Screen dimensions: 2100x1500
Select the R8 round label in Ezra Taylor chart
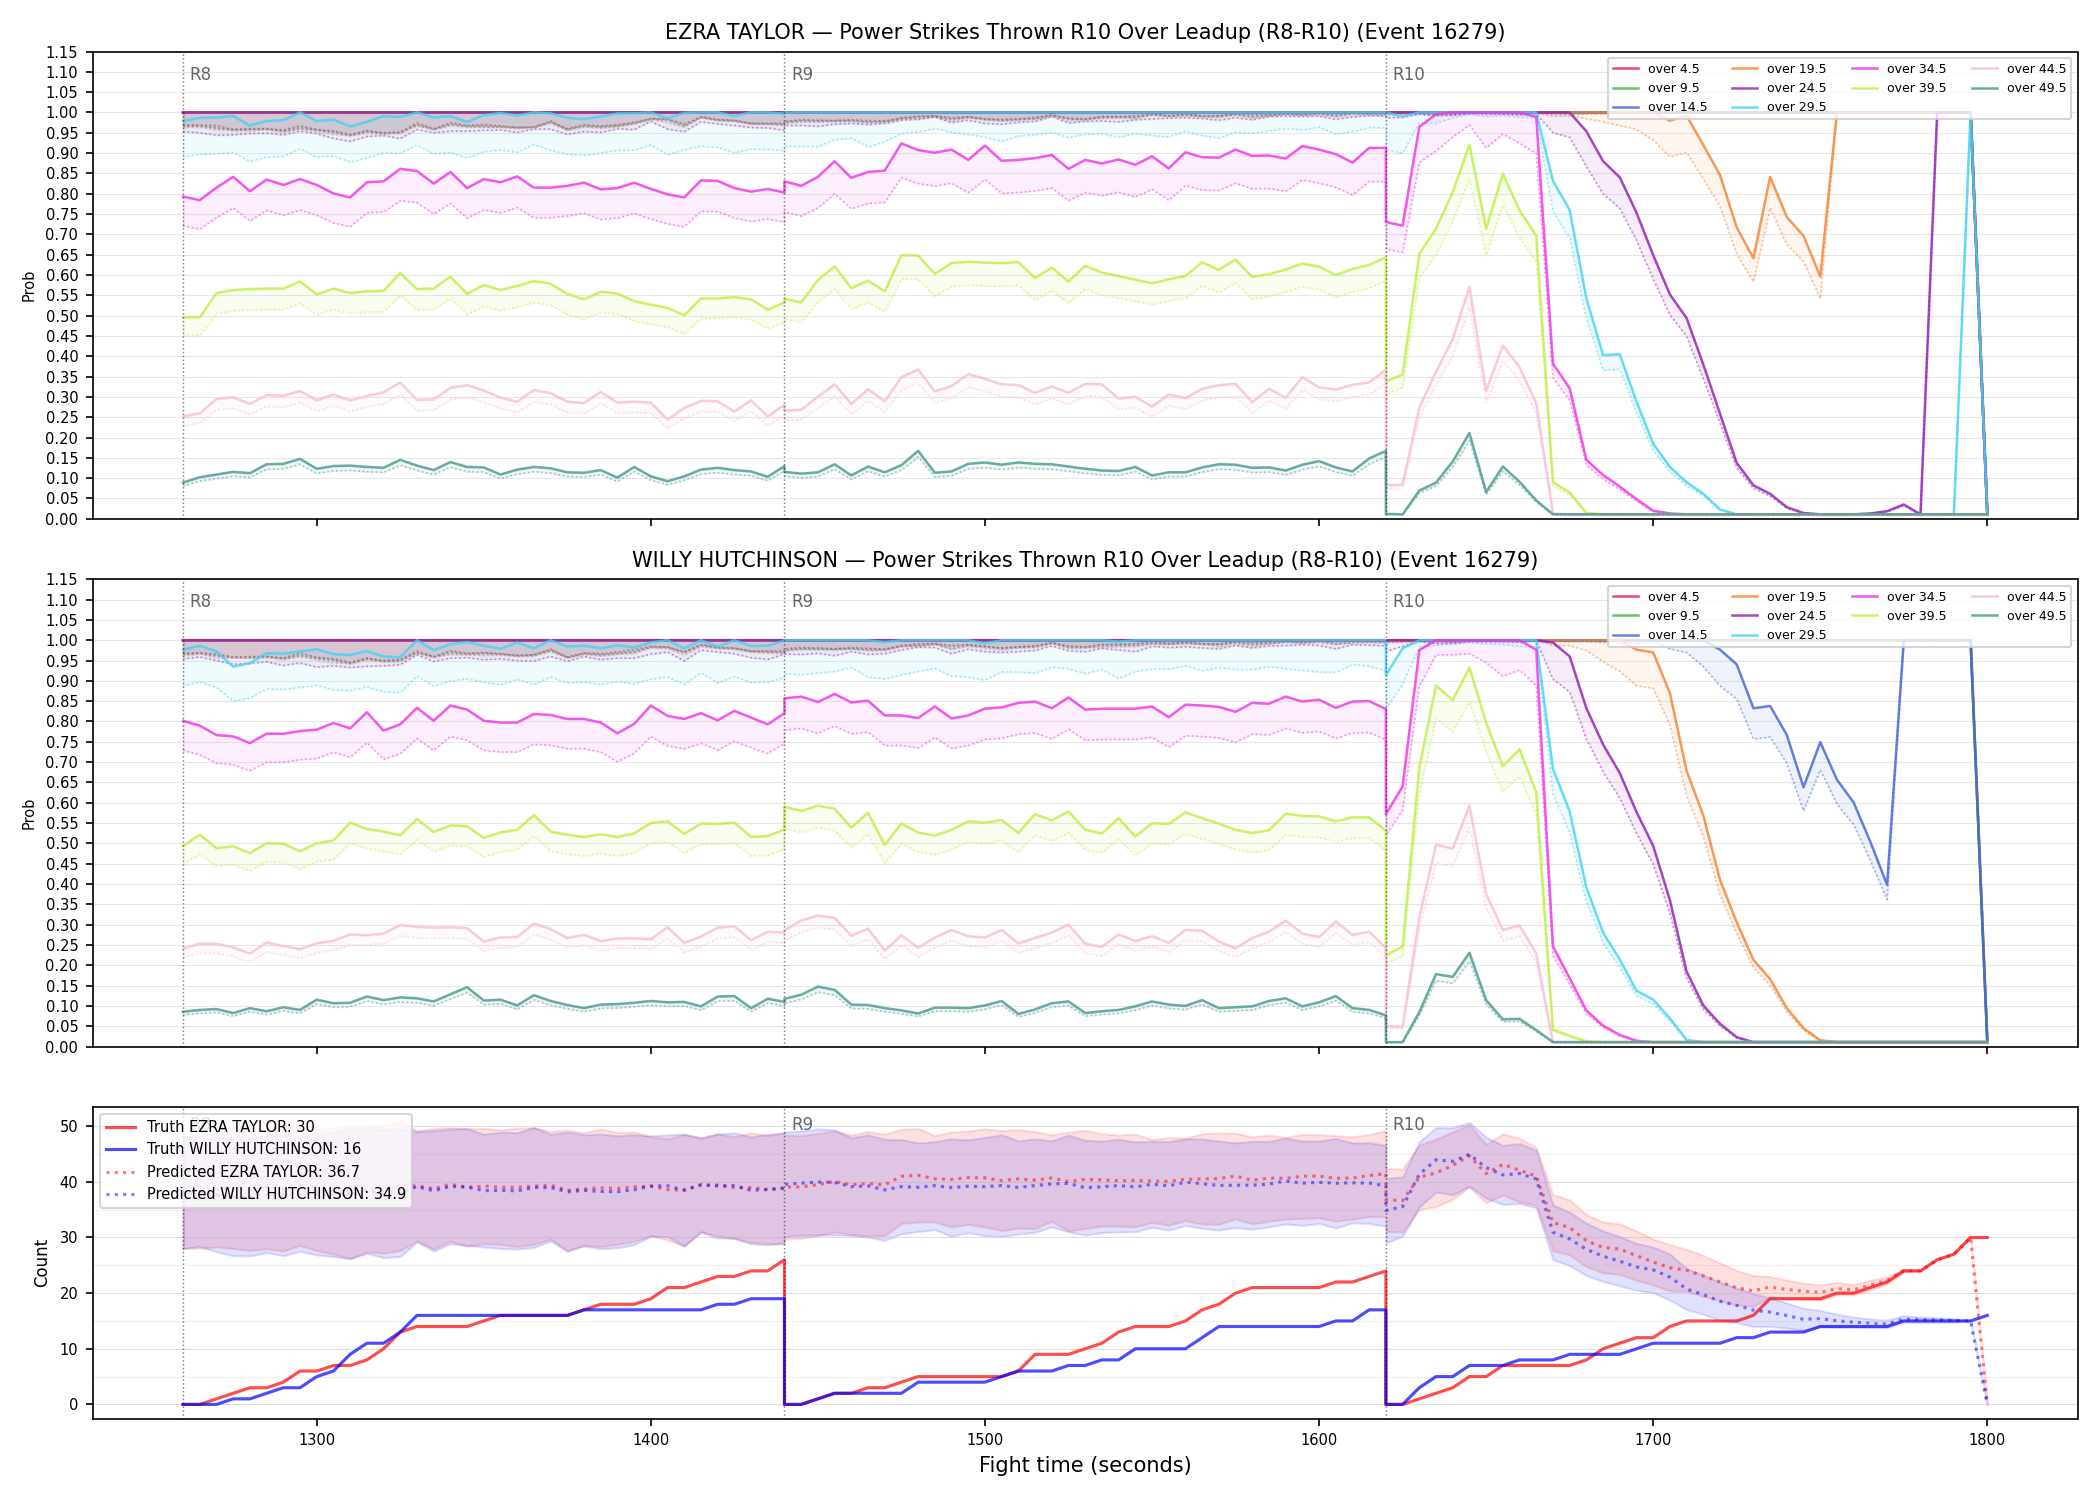[200, 74]
